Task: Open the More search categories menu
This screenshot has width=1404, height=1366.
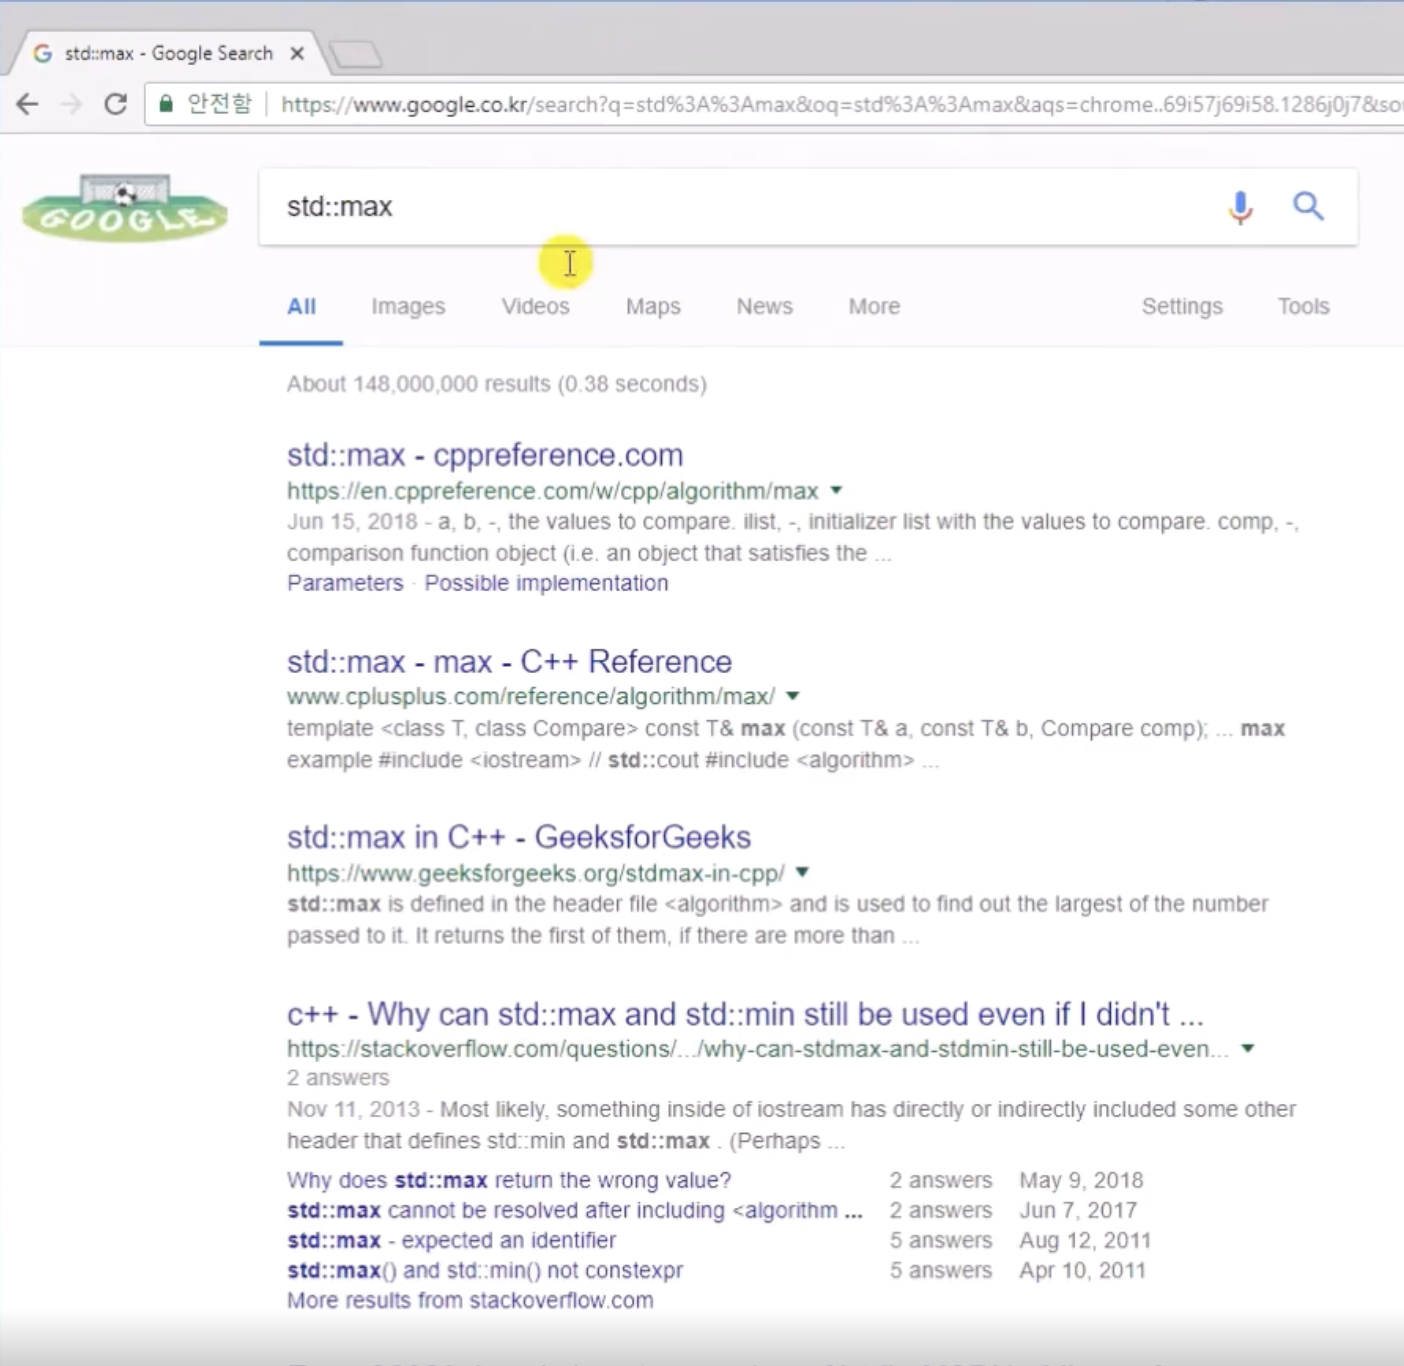Action: [x=874, y=307]
